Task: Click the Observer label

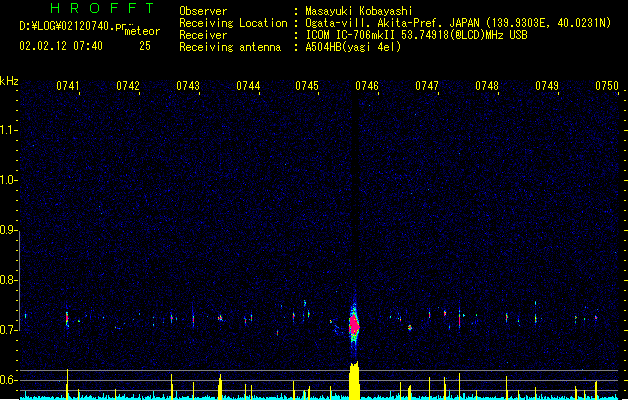Action: [203, 11]
